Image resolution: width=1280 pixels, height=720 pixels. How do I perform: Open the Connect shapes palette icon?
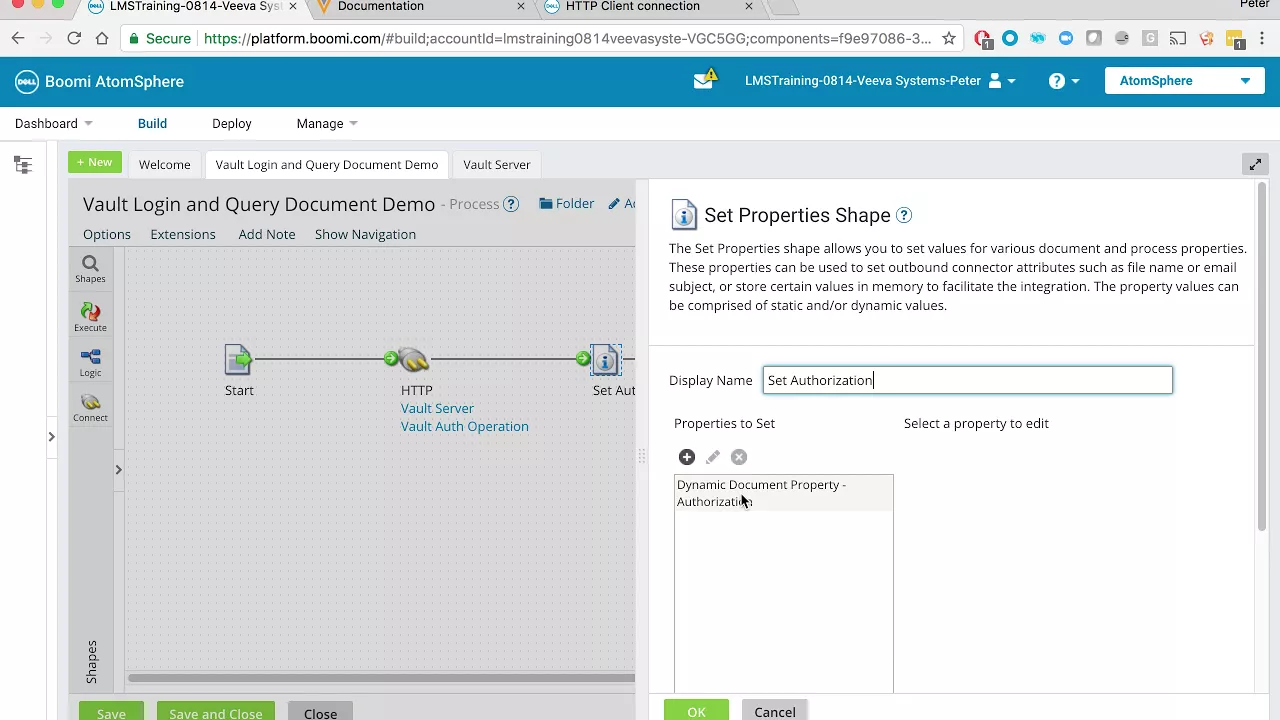pos(90,407)
